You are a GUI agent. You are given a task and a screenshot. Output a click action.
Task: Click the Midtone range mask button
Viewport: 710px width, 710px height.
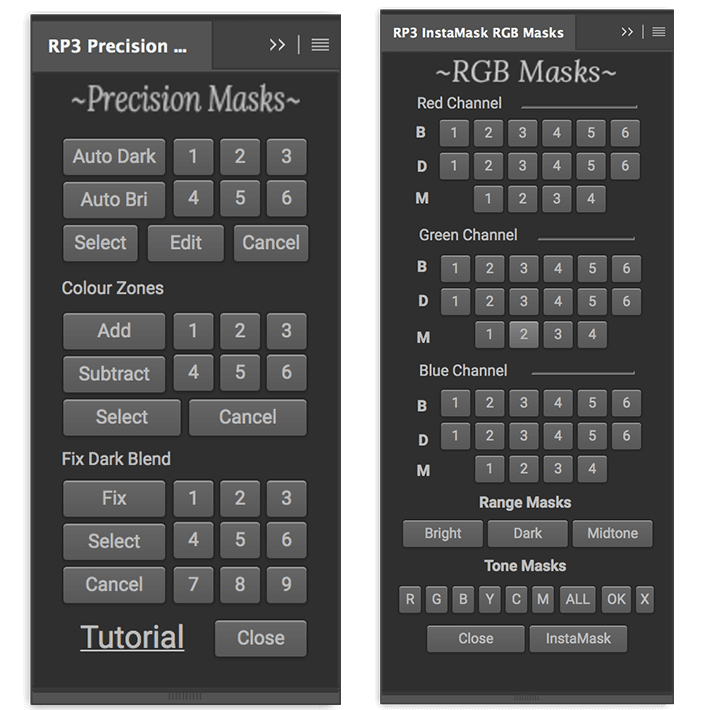(613, 533)
